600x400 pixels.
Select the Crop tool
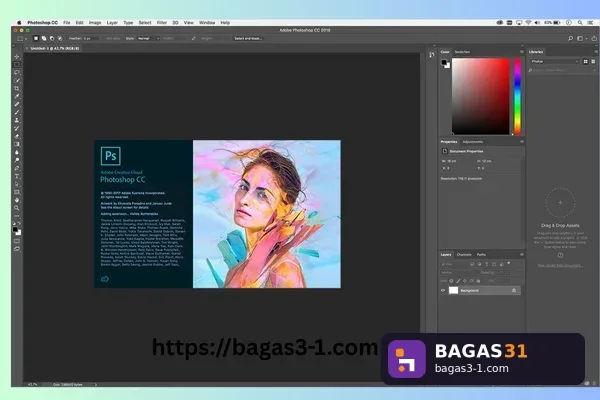[x=16, y=88]
